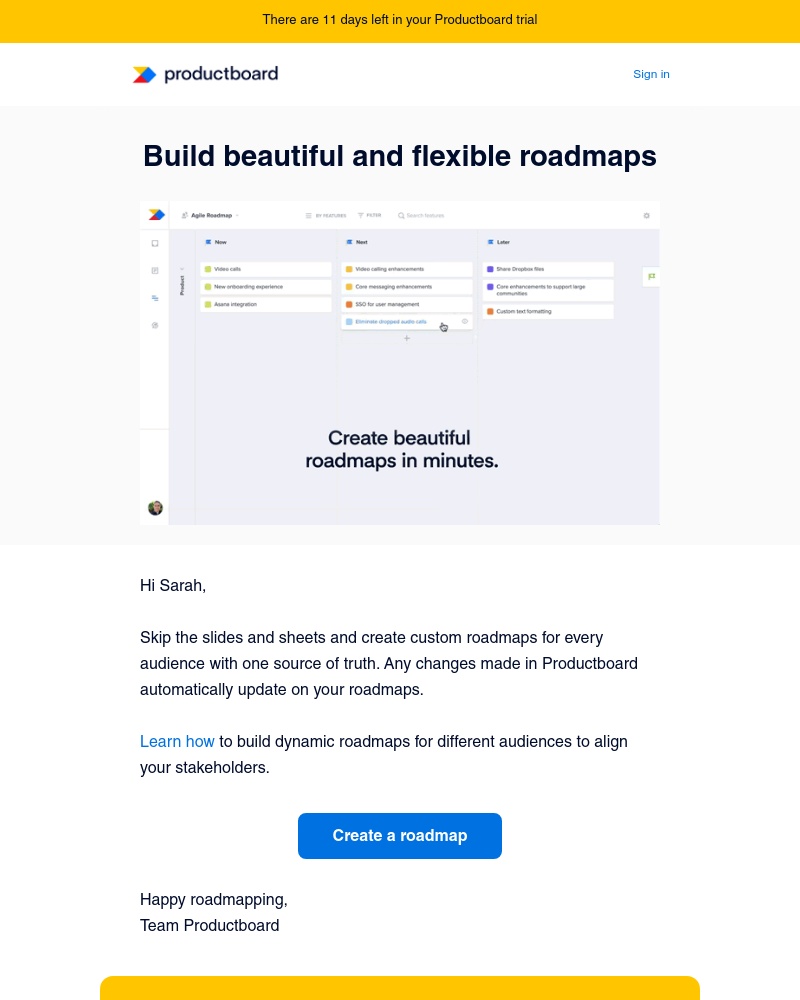Screen dimensions: 800x1000
Task: Click the Filter funnel icon in the toolbar
Action: tap(360, 215)
